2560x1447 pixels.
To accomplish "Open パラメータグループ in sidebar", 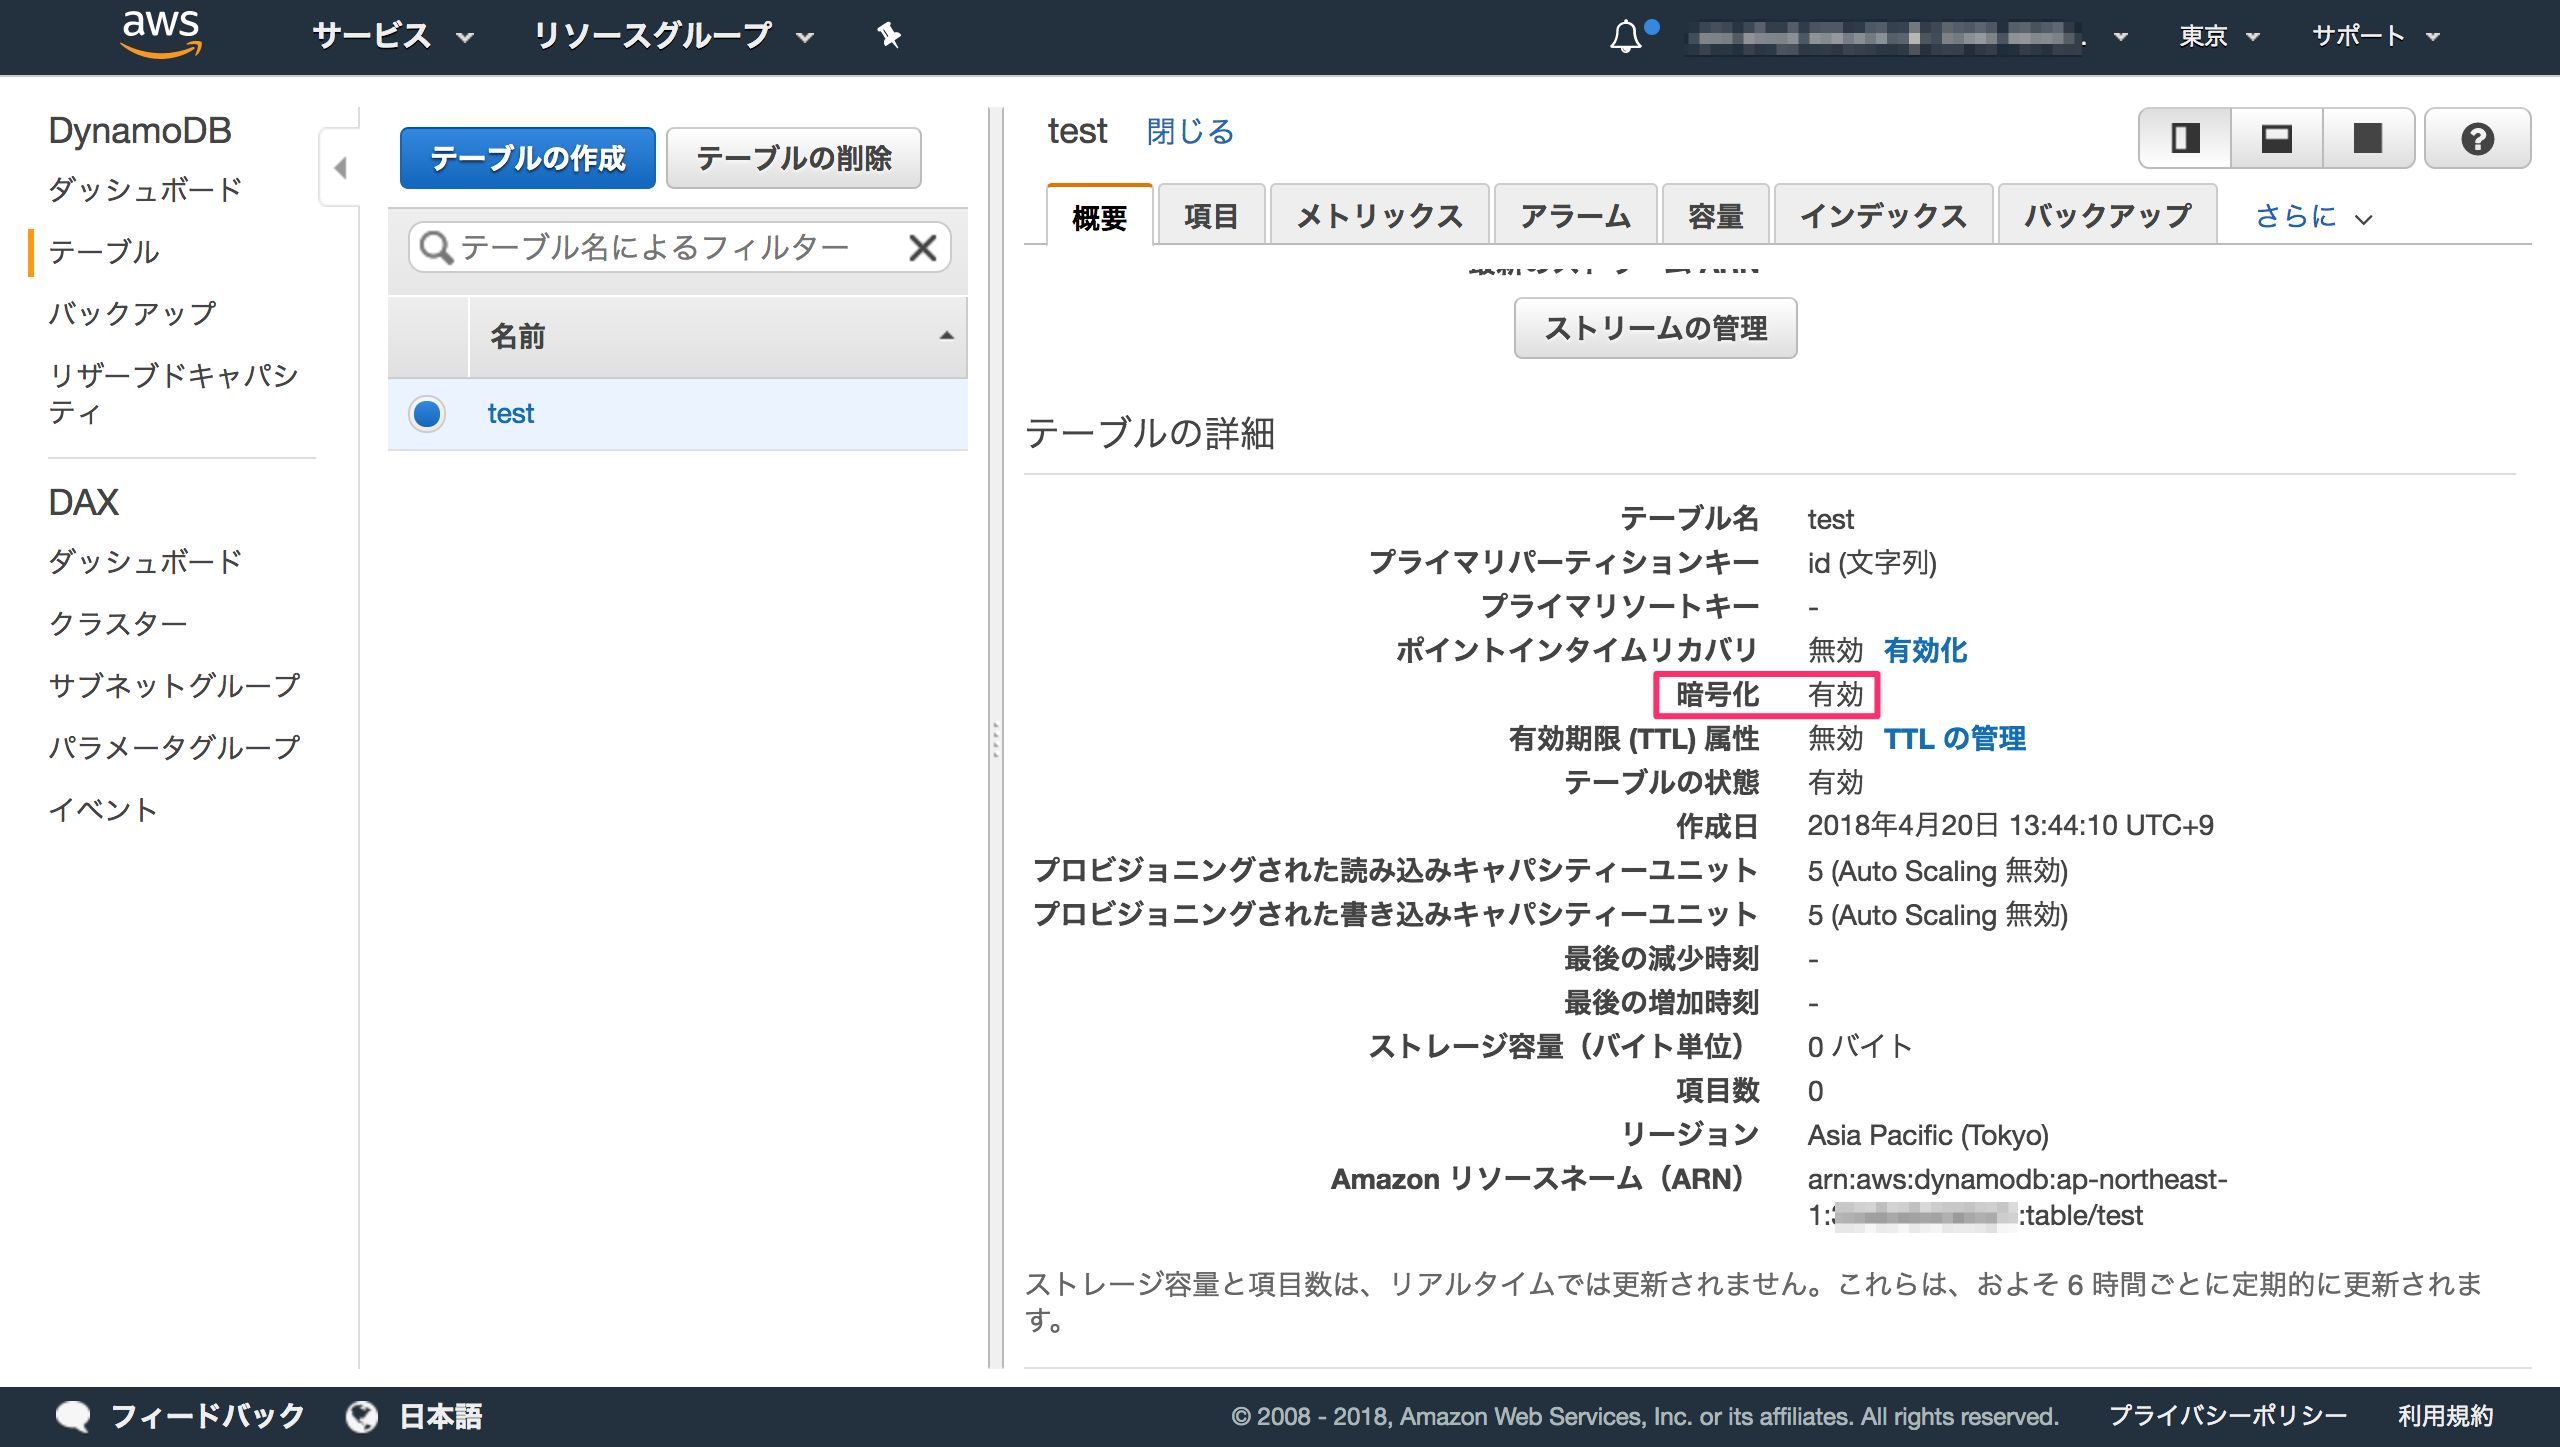I will tap(174, 748).
